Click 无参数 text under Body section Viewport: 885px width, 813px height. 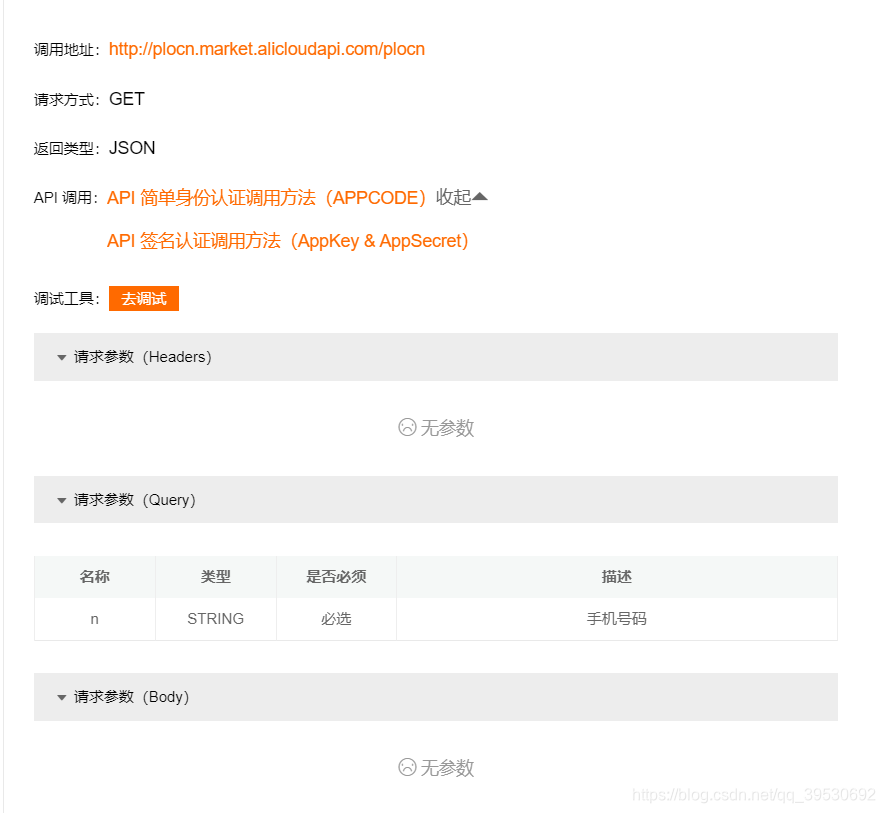coord(447,767)
